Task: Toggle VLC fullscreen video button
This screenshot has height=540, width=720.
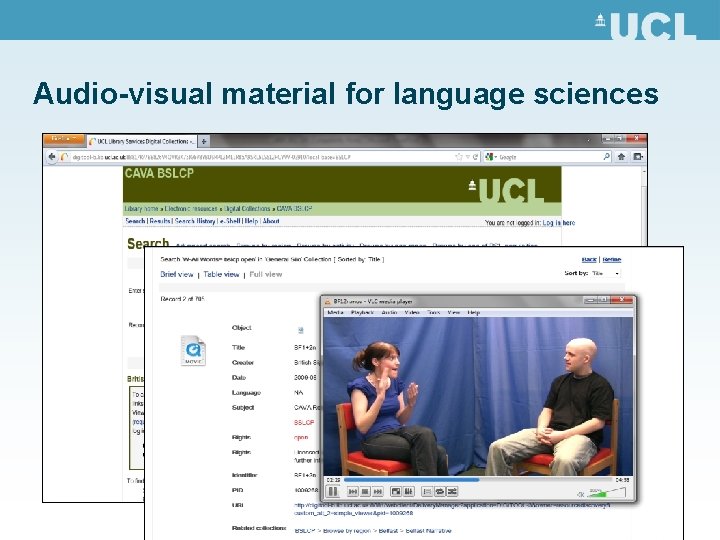Action: (x=395, y=492)
